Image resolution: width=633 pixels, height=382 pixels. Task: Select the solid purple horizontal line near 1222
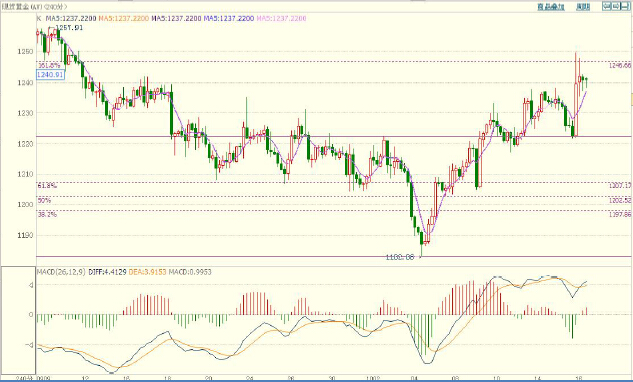pos(333,136)
